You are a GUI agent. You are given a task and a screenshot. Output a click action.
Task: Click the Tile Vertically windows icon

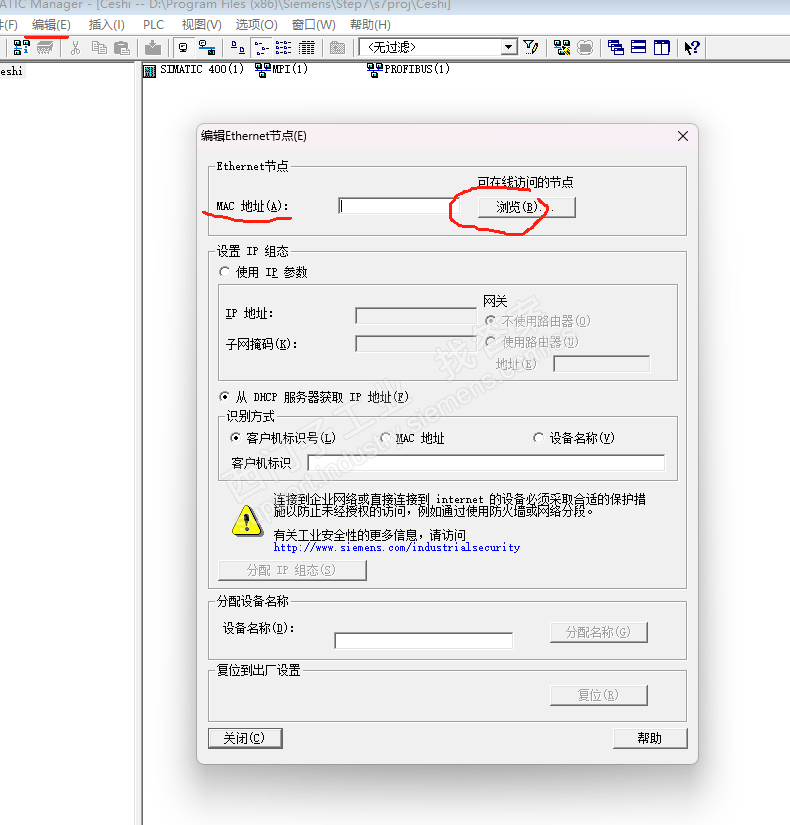662,47
